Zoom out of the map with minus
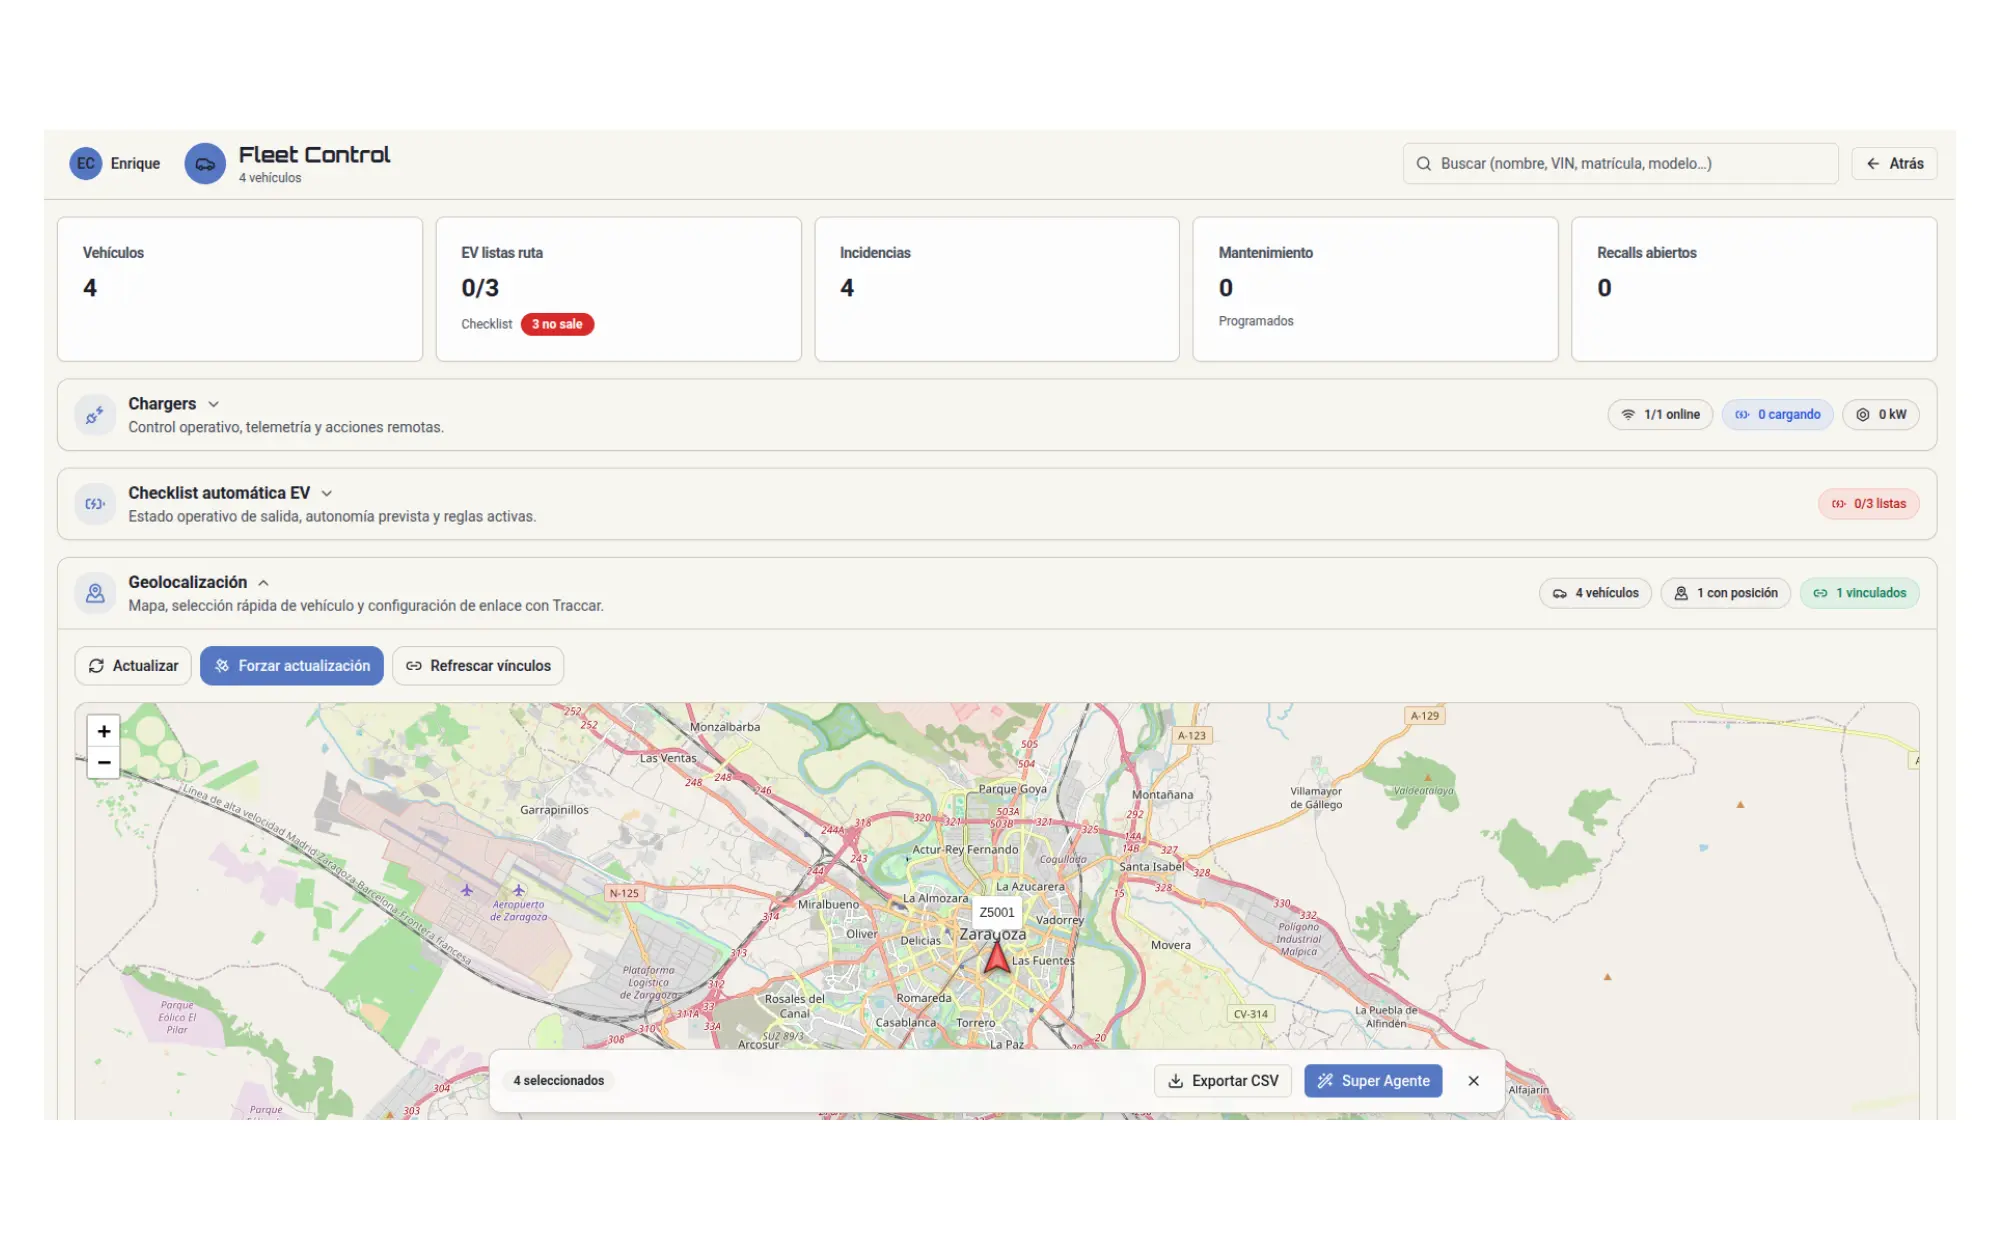 coord(104,762)
